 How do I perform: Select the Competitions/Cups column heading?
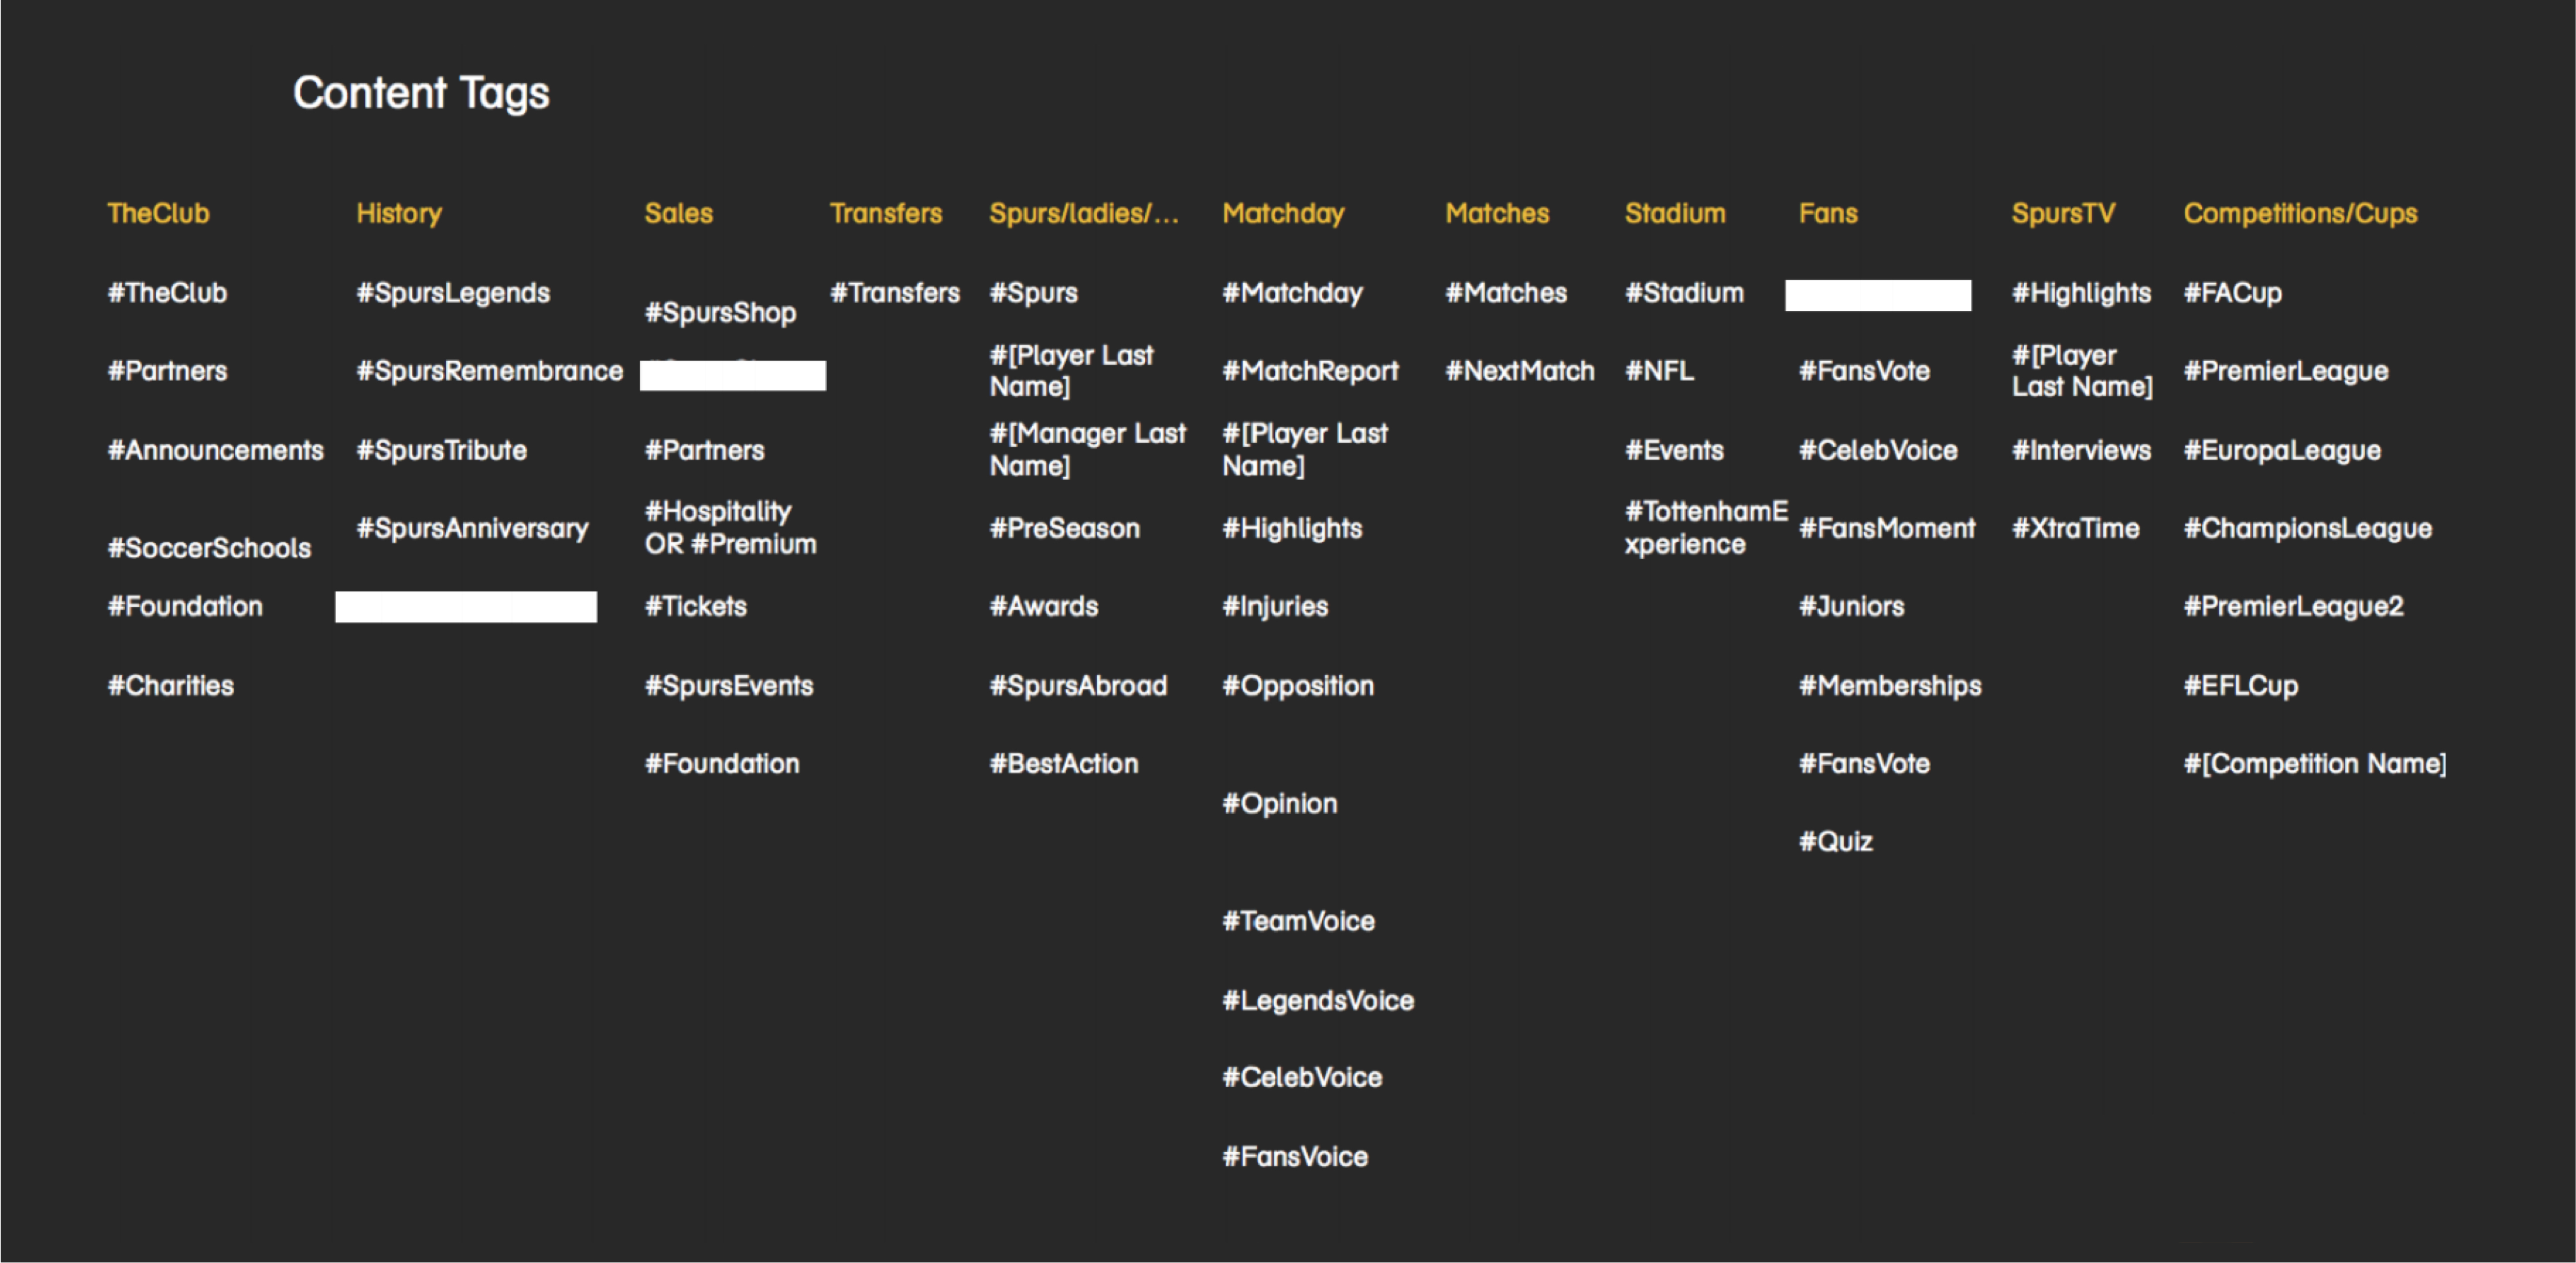tap(2300, 213)
